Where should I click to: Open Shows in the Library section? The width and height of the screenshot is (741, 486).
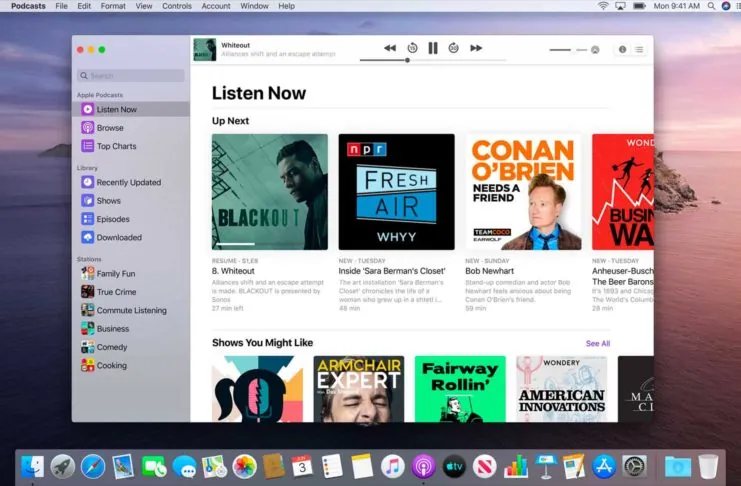[131, 200]
